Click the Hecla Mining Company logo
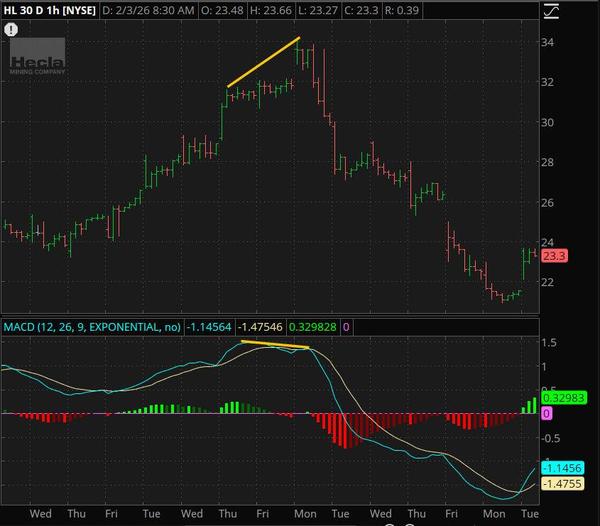600x526 pixels. [37, 56]
